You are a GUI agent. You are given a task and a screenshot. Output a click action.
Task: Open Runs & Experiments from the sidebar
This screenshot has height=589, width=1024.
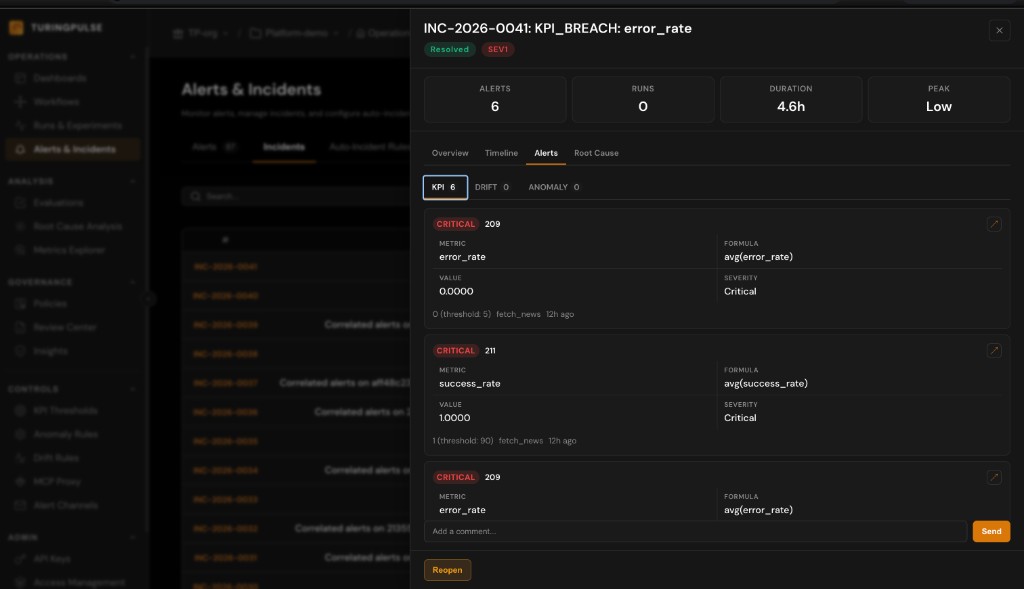click(x=20, y=125)
